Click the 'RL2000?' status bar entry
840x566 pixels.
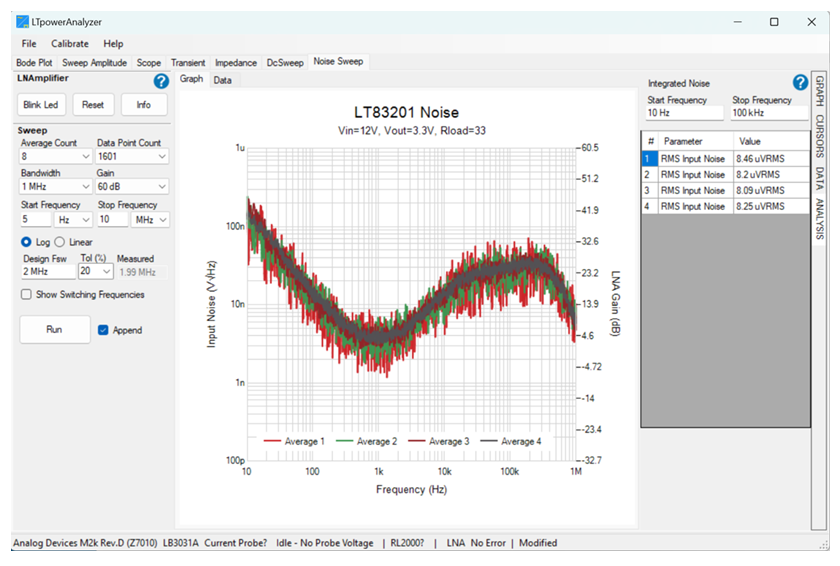(407, 543)
